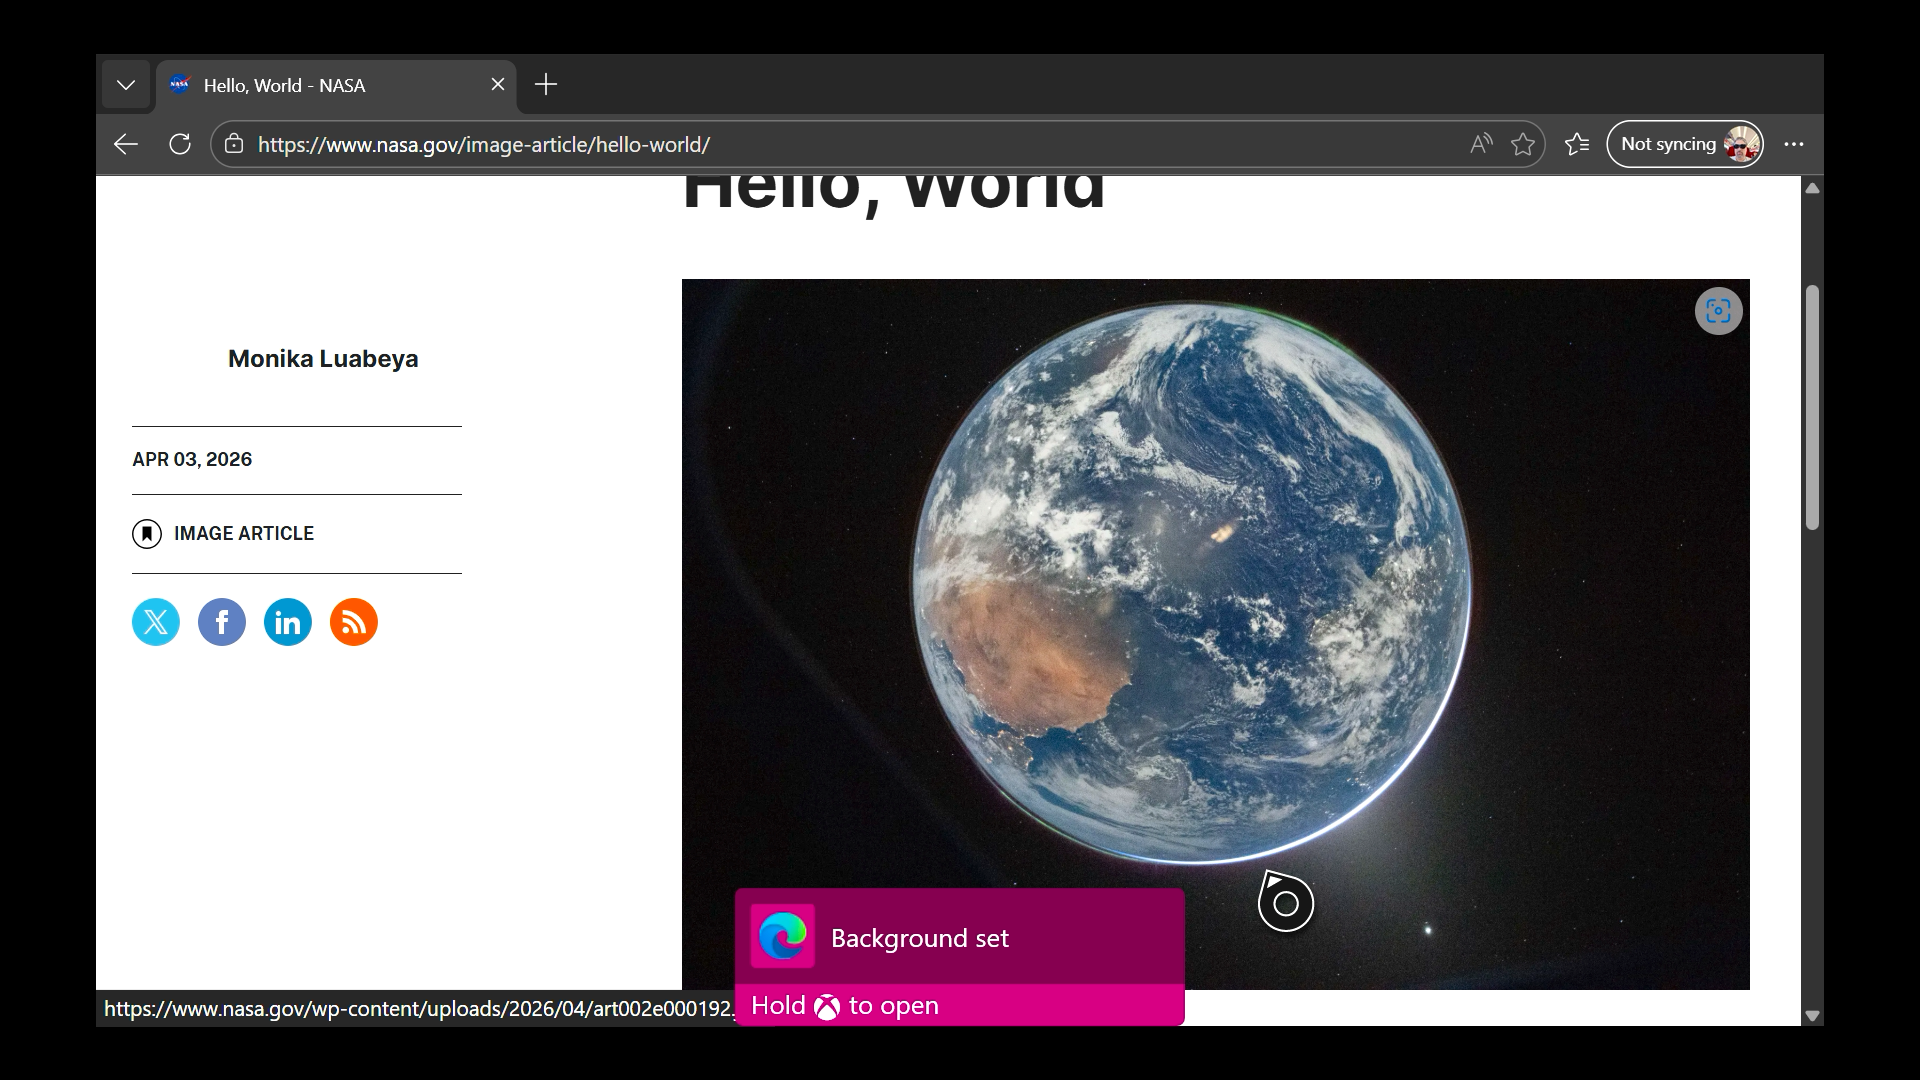Screen dimensions: 1920x1080
Task: Open the IMAGE ARTICLE category link
Action: coord(243,534)
